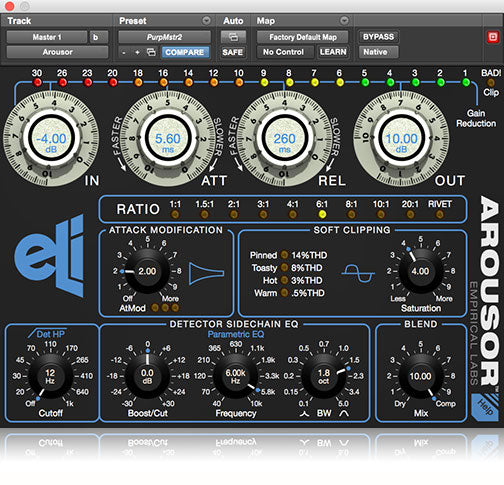
Task: Open the insert position b selector
Action: (x=99, y=37)
